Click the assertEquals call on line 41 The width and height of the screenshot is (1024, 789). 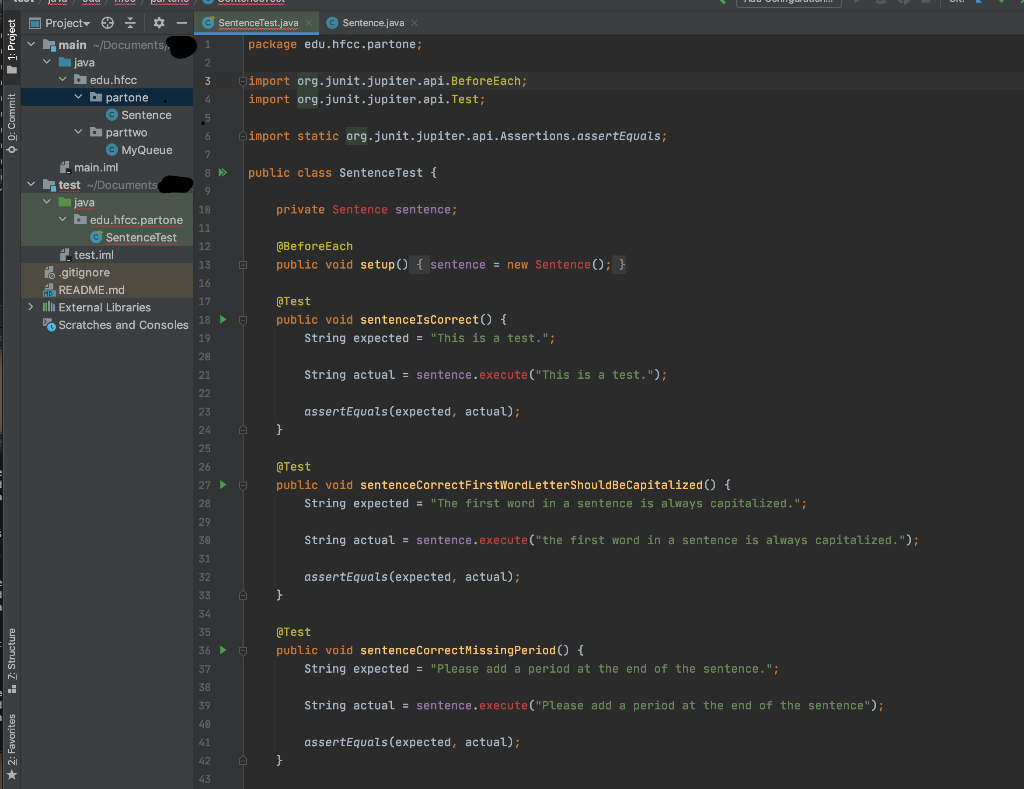(x=346, y=742)
